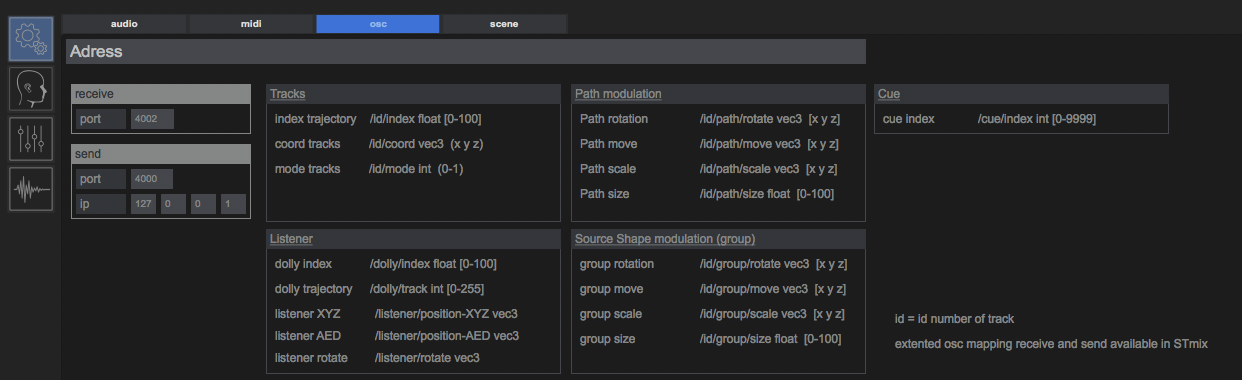Image resolution: width=1242 pixels, height=380 pixels.
Task: Click the first ip octet field 127
Action: pyautogui.click(x=143, y=204)
